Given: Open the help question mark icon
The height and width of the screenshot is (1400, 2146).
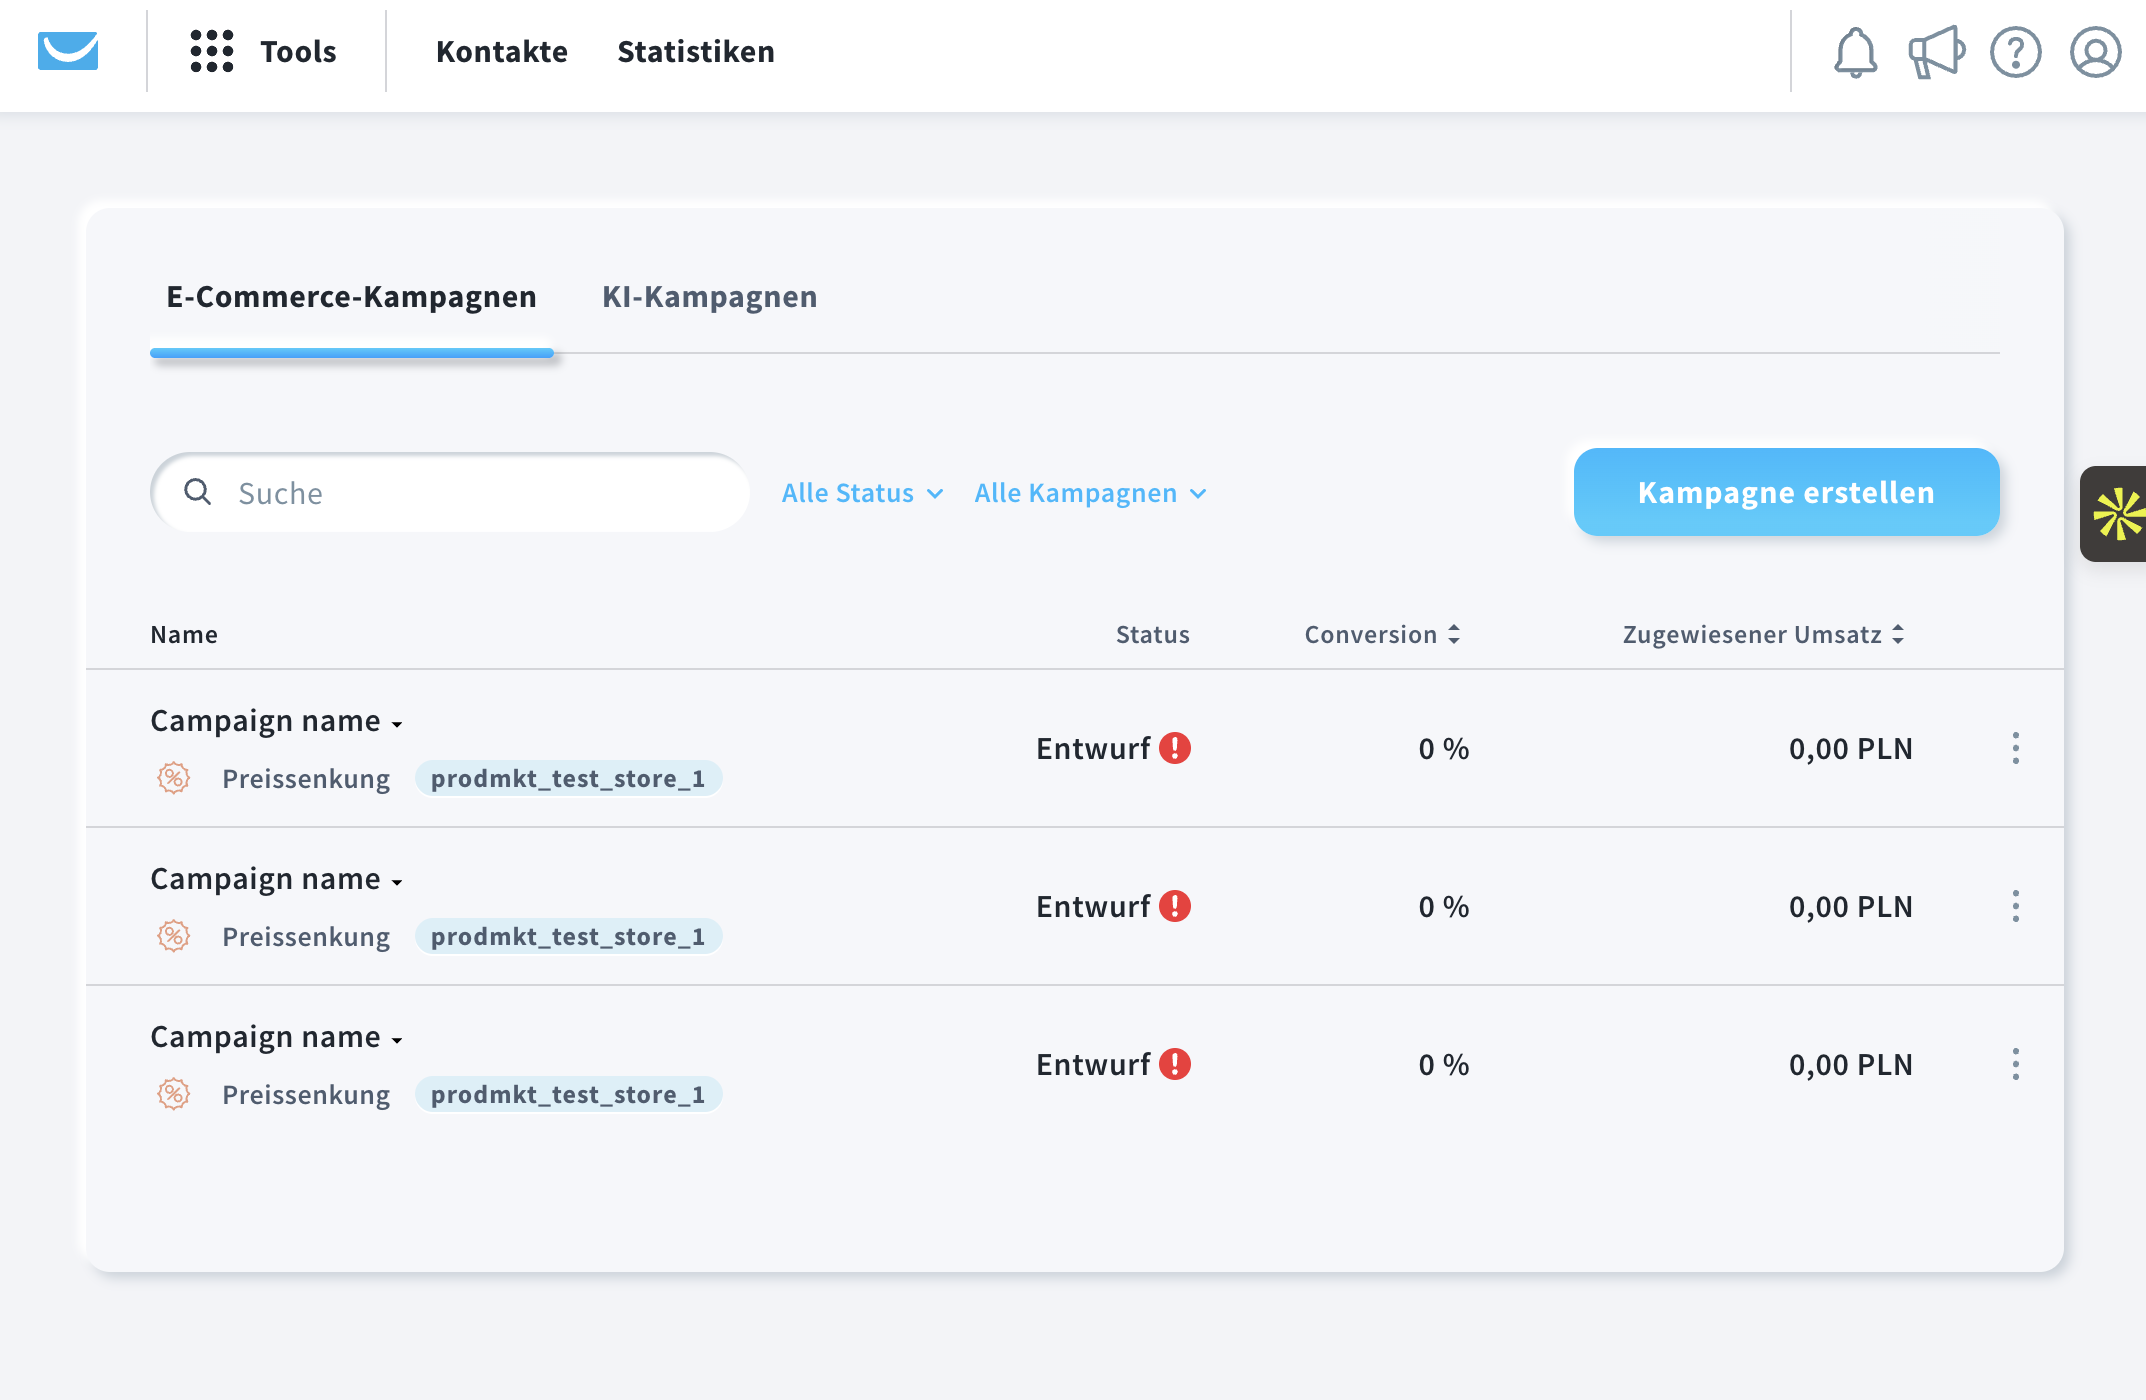Looking at the screenshot, I should pyautogui.click(x=2015, y=52).
